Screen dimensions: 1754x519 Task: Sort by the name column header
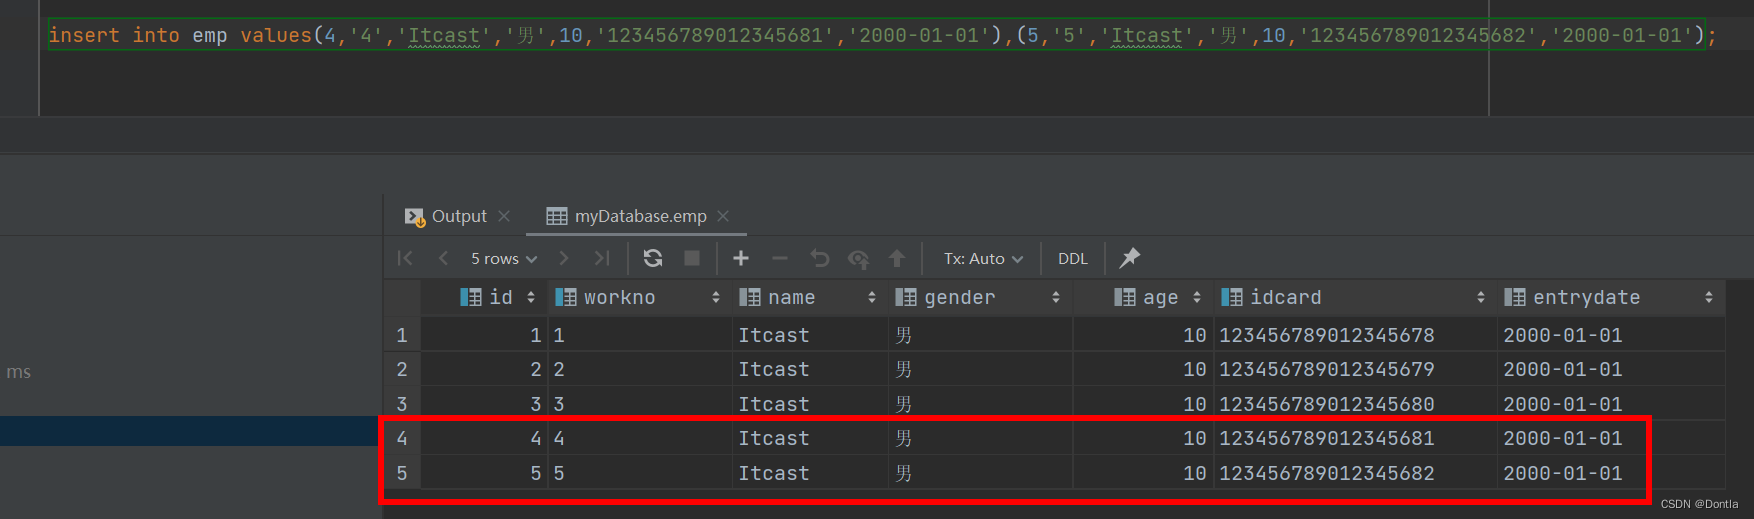pyautogui.click(x=808, y=297)
